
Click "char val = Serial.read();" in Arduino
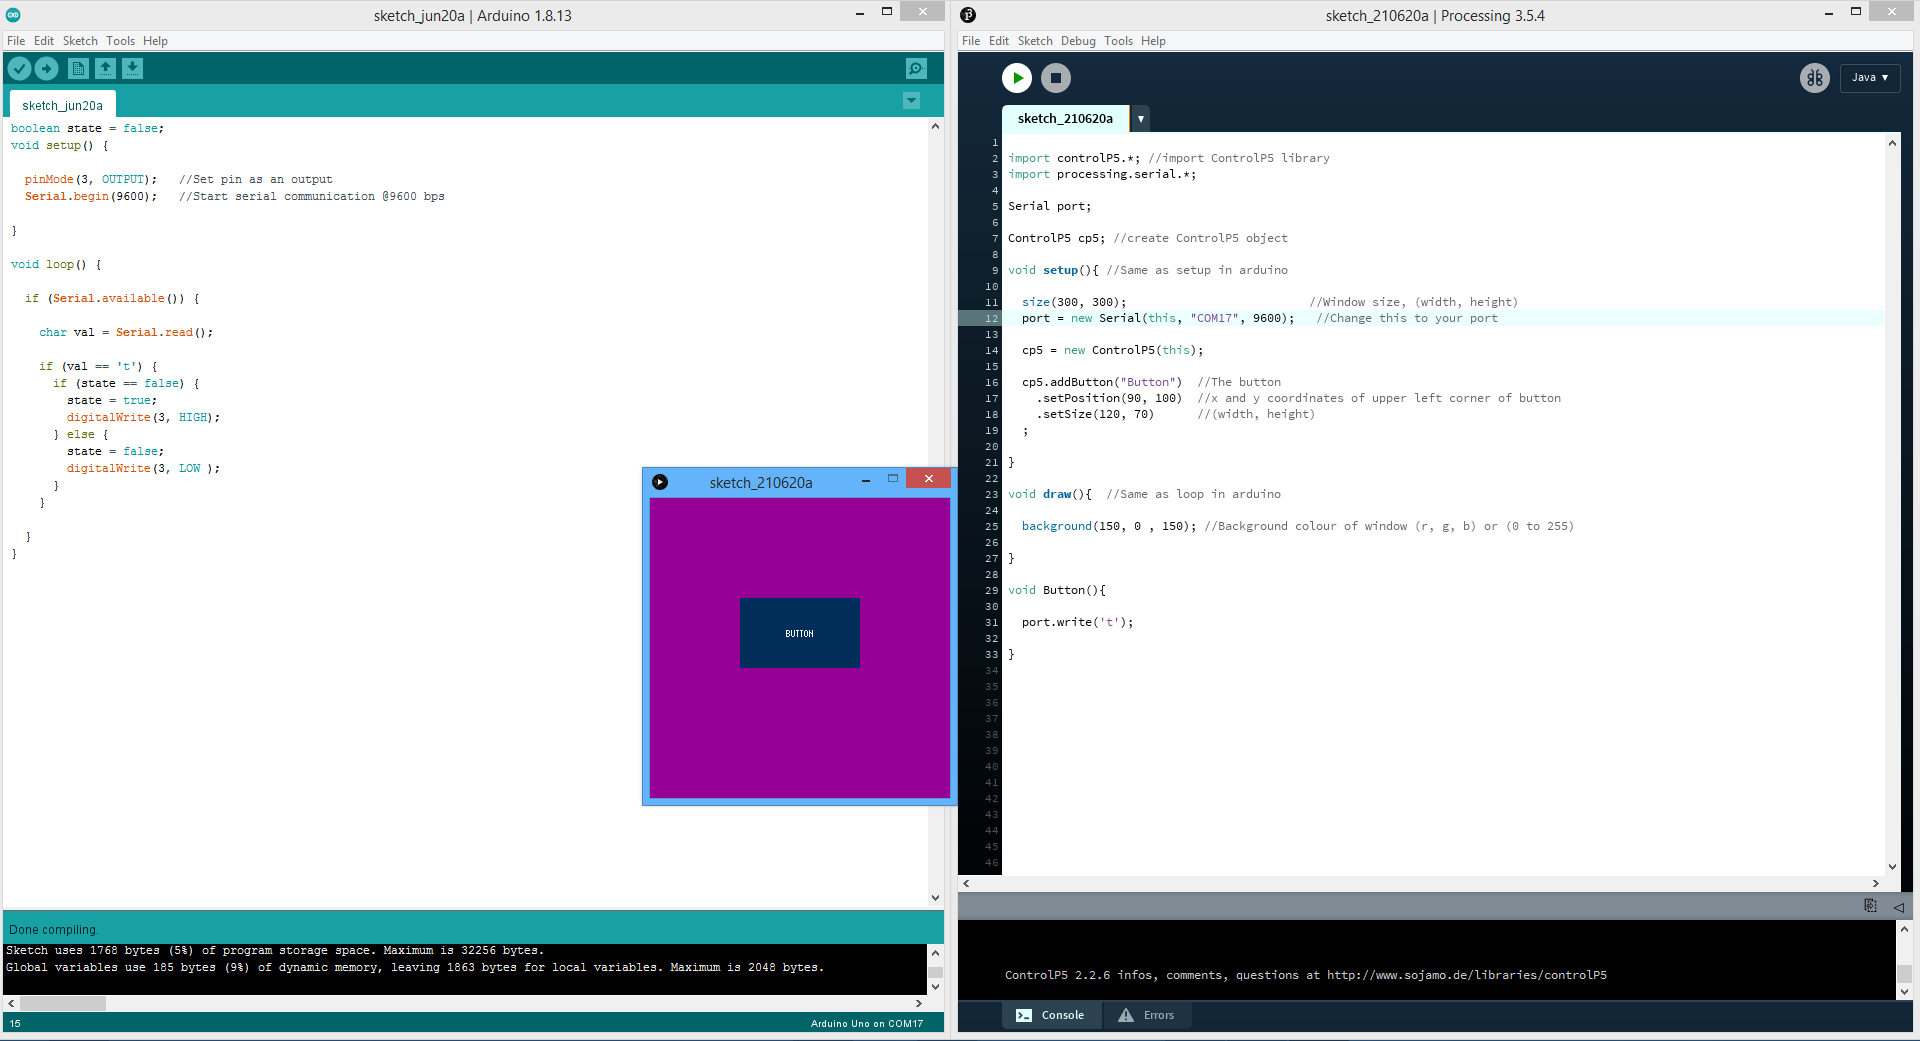126,332
